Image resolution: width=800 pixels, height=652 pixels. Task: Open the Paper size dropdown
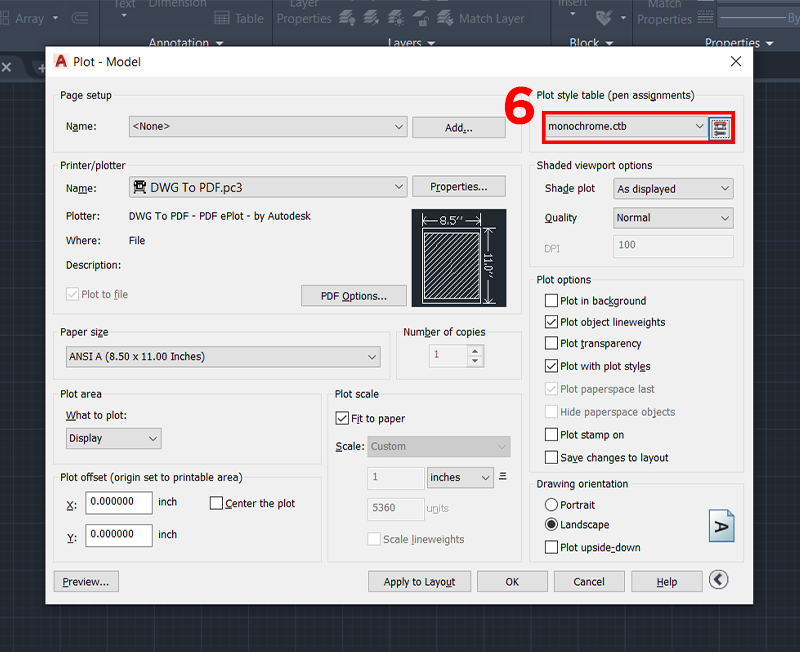(x=220, y=356)
